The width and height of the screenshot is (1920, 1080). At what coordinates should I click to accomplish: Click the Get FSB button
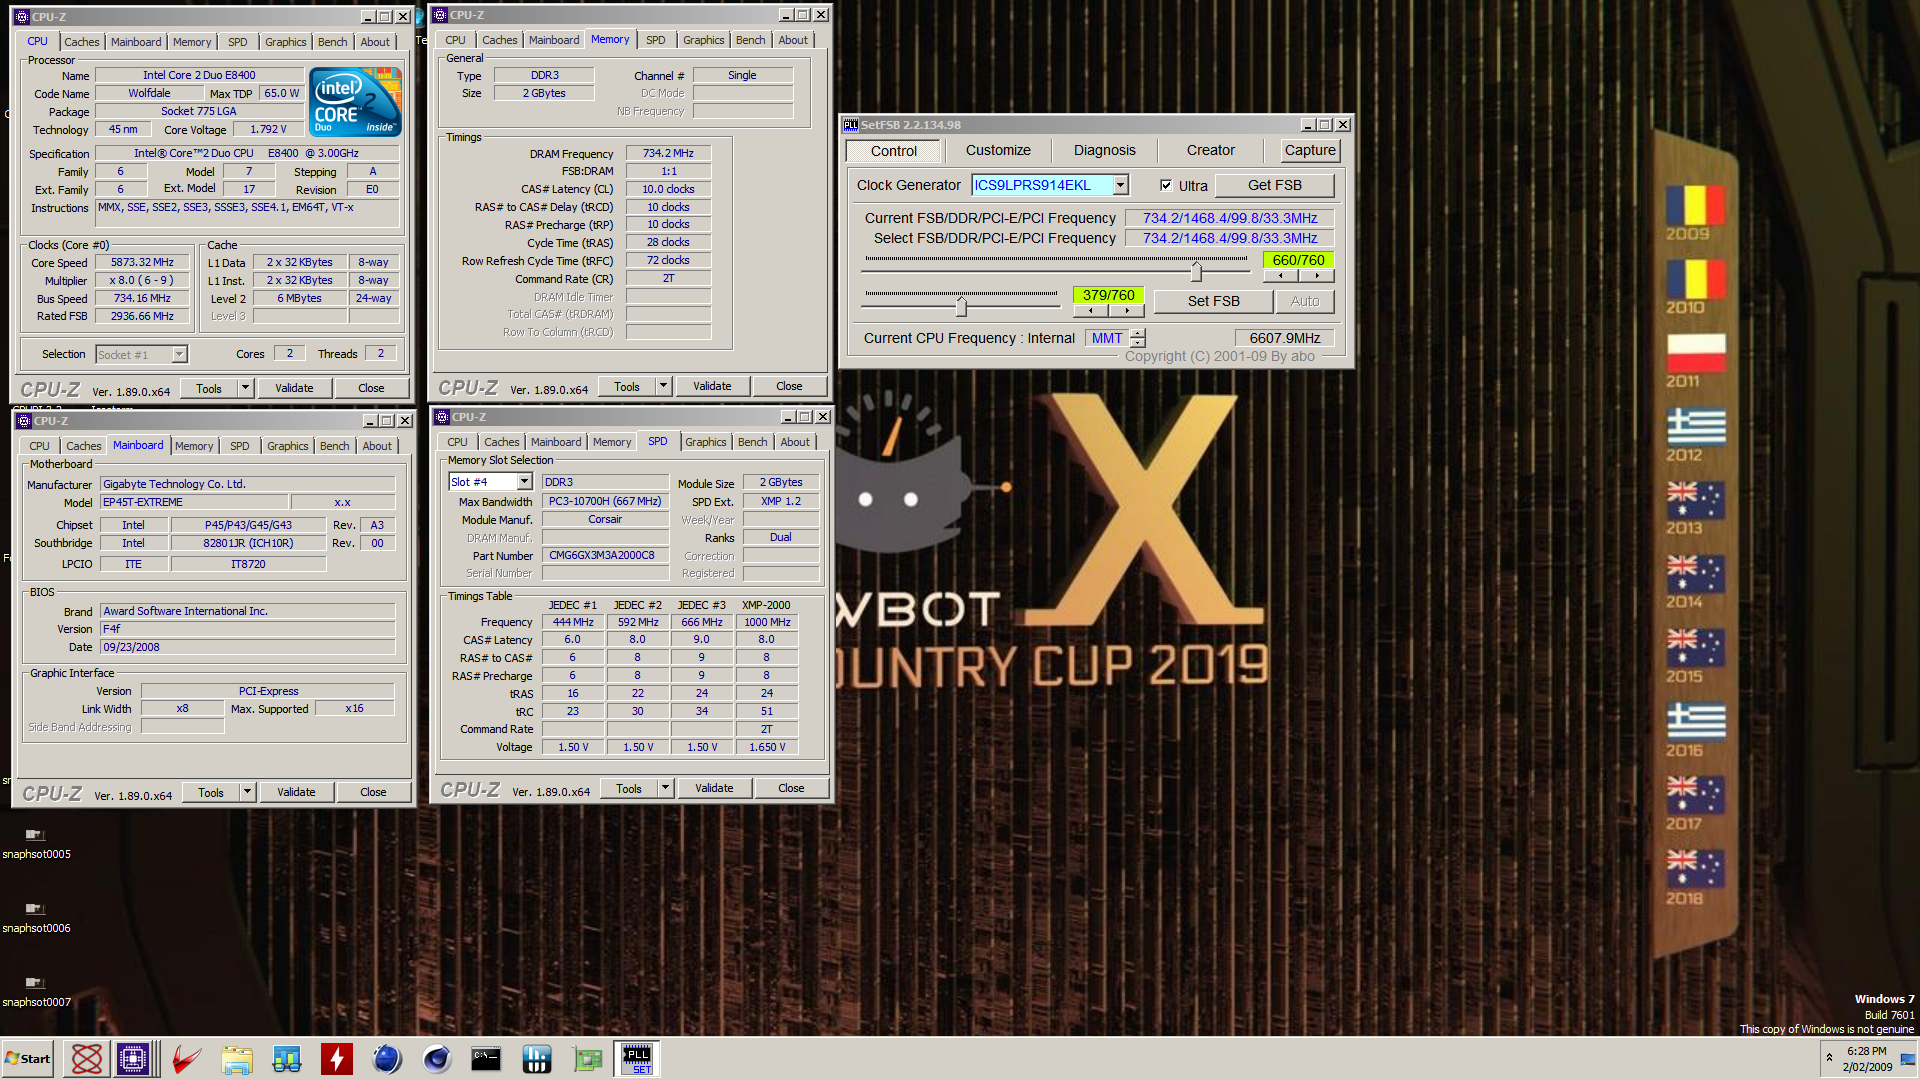[x=1274, y=185]
